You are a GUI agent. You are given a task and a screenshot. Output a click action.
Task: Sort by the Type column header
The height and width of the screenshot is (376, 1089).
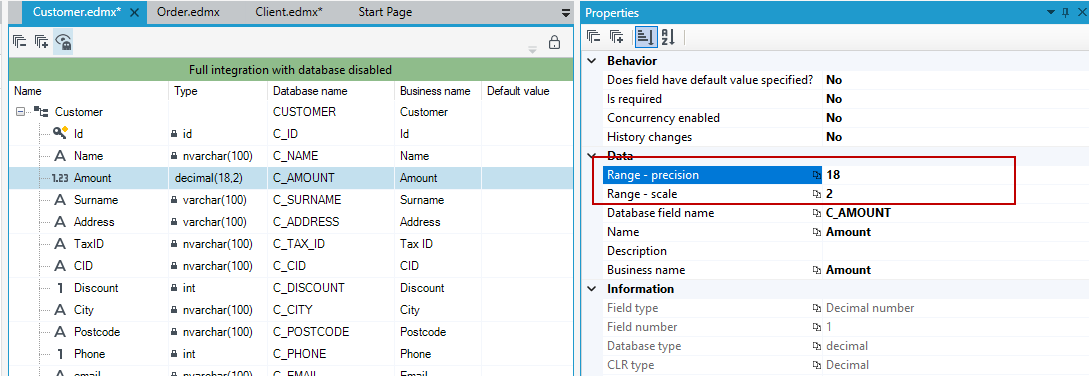coord(218,91)
